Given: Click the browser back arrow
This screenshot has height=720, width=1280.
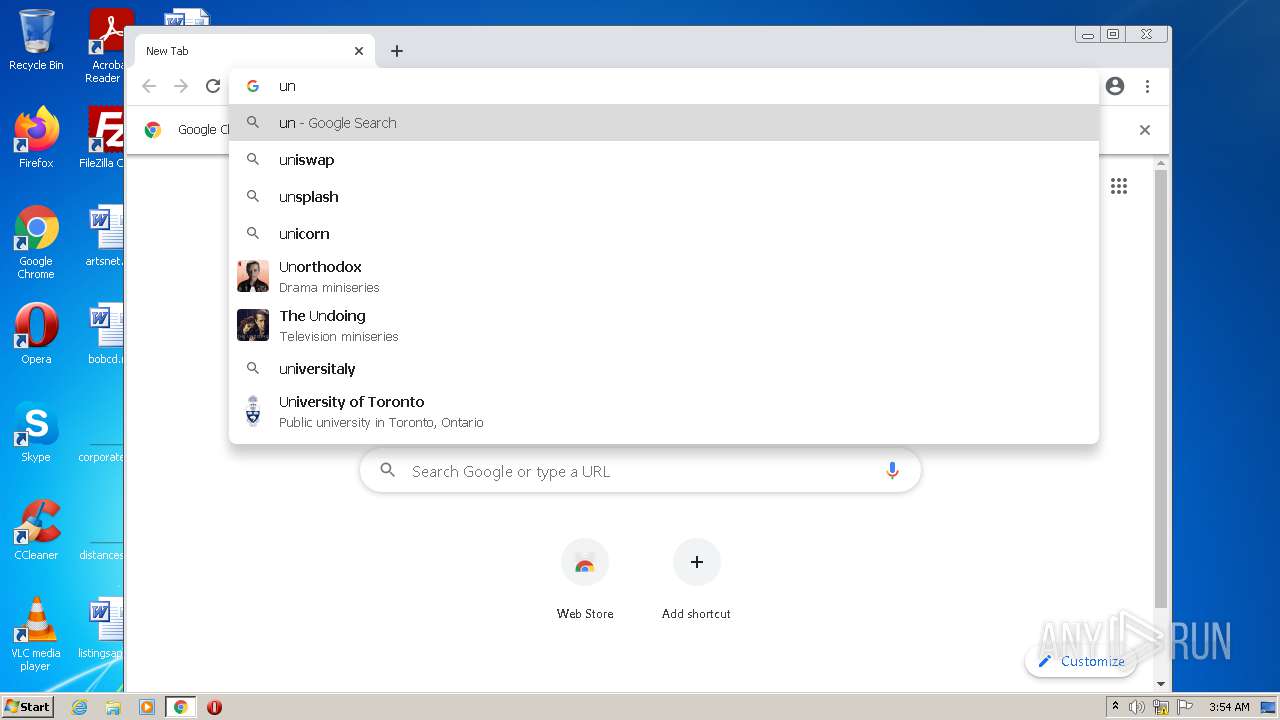Looking at the screenshot, I should [149, 86].
